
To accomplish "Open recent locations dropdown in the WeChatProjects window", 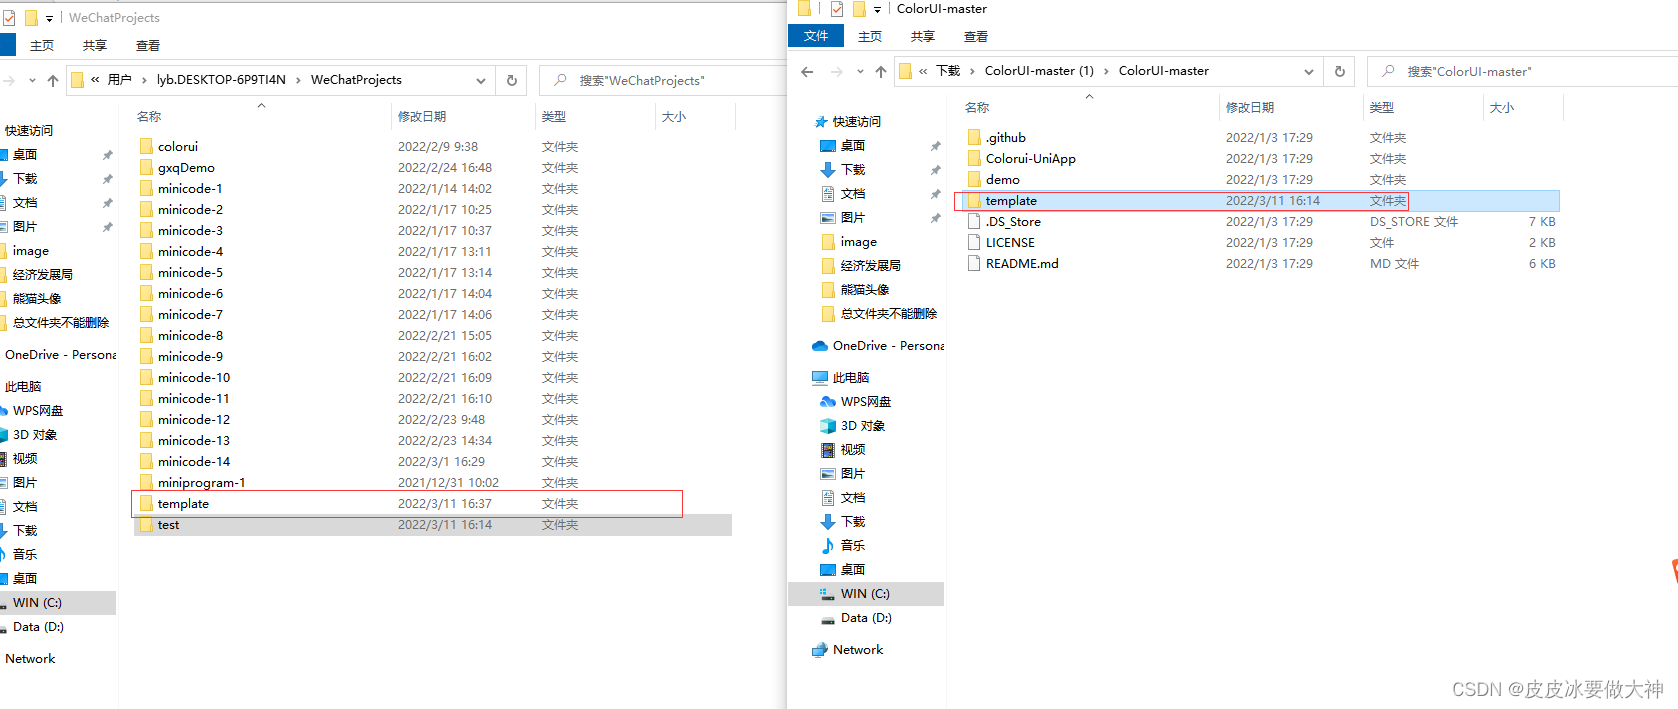I will (x=32, y=80).
